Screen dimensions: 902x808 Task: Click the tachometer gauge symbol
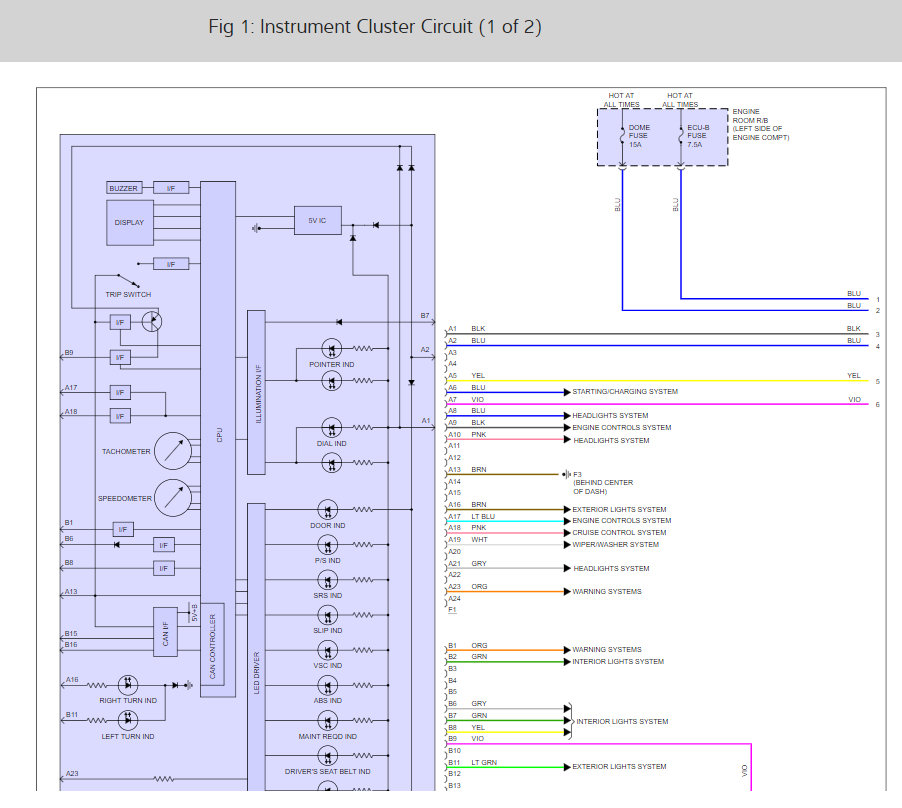point(173,451)
